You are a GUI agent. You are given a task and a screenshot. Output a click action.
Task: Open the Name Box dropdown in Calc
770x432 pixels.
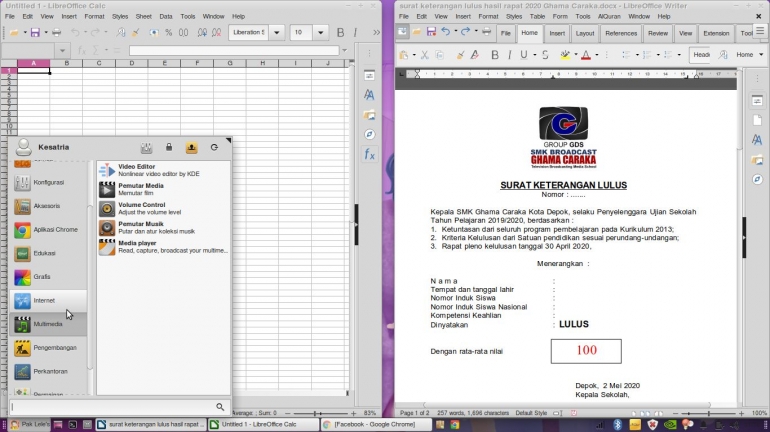[x=62, y=50]
